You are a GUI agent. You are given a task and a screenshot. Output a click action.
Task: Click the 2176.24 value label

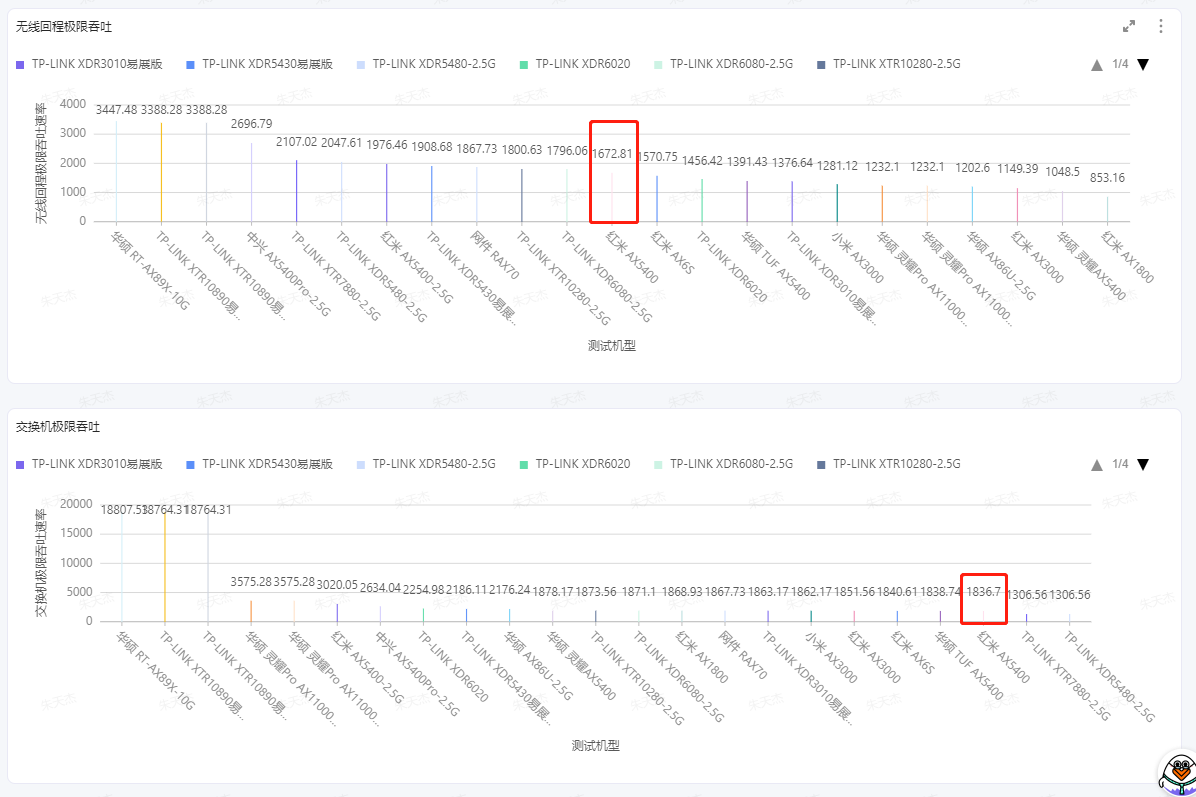[x=510, y=590]
